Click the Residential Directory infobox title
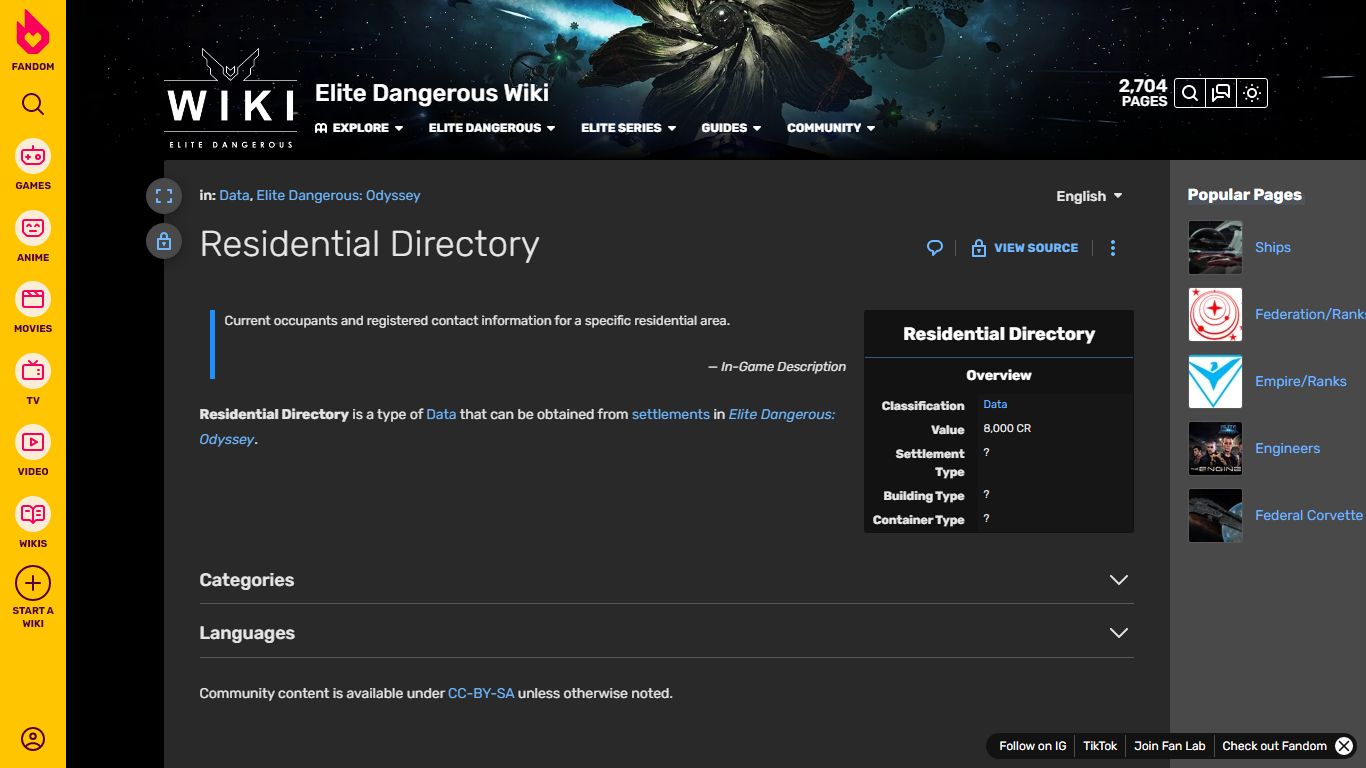Viewport: 1366px width, 768px height. (x=999, y=334)
